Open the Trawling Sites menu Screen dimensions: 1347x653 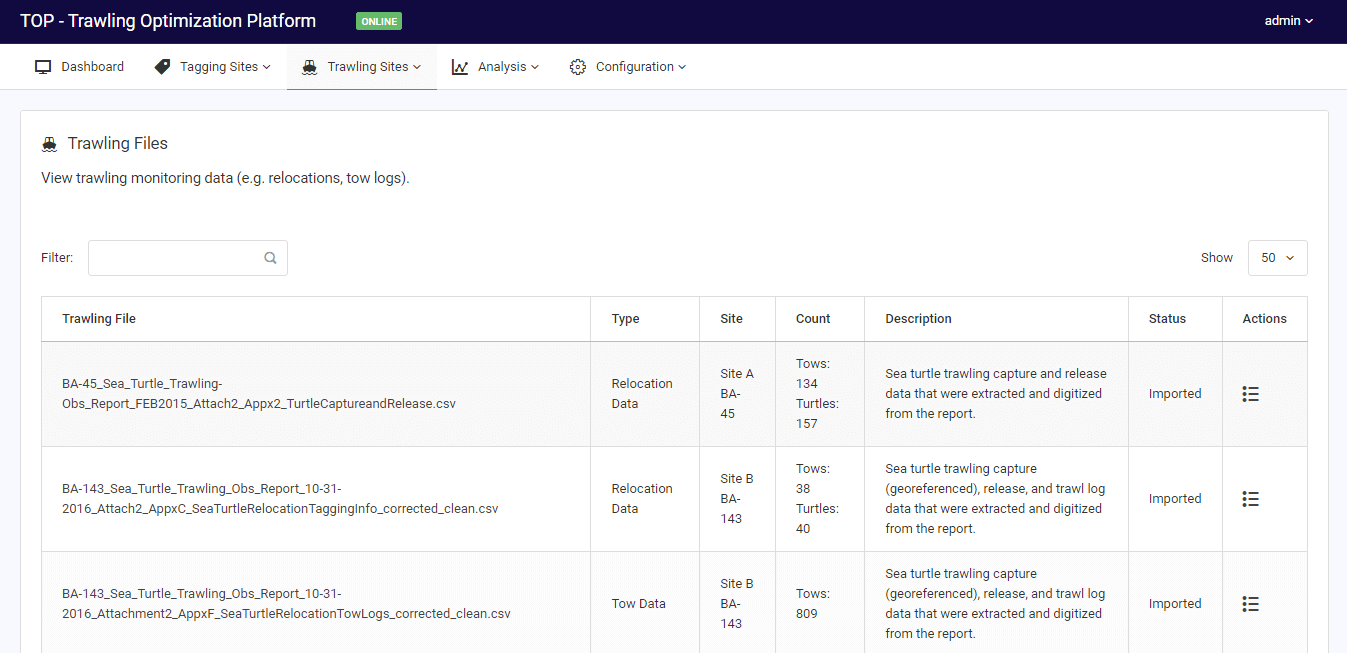pyautogui.click(x=362, y=67)
